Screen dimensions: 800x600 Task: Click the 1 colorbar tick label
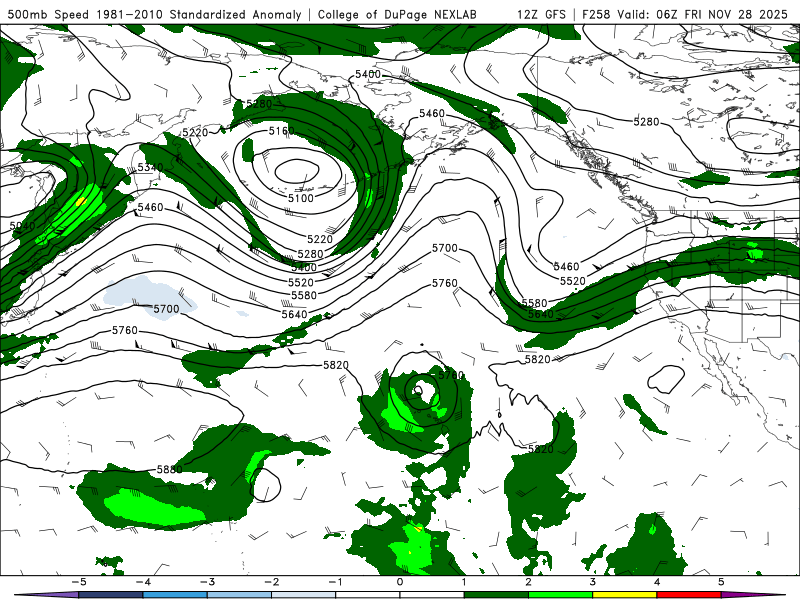point(464,582)
